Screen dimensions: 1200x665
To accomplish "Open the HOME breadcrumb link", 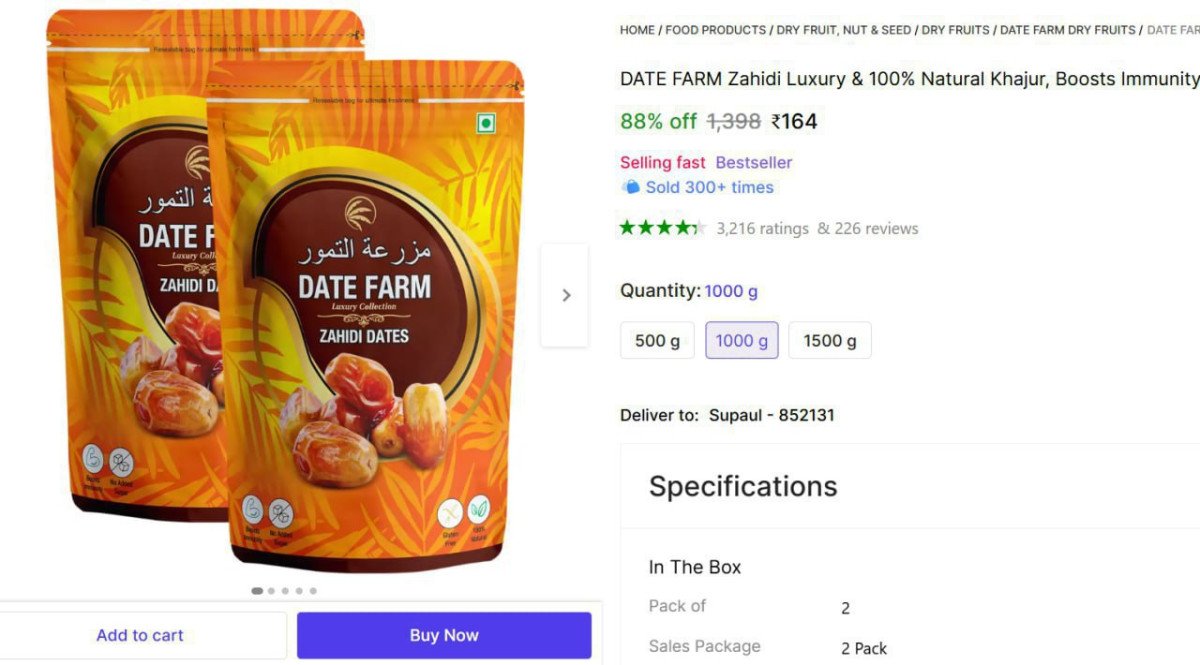I will tap(637, 30).
